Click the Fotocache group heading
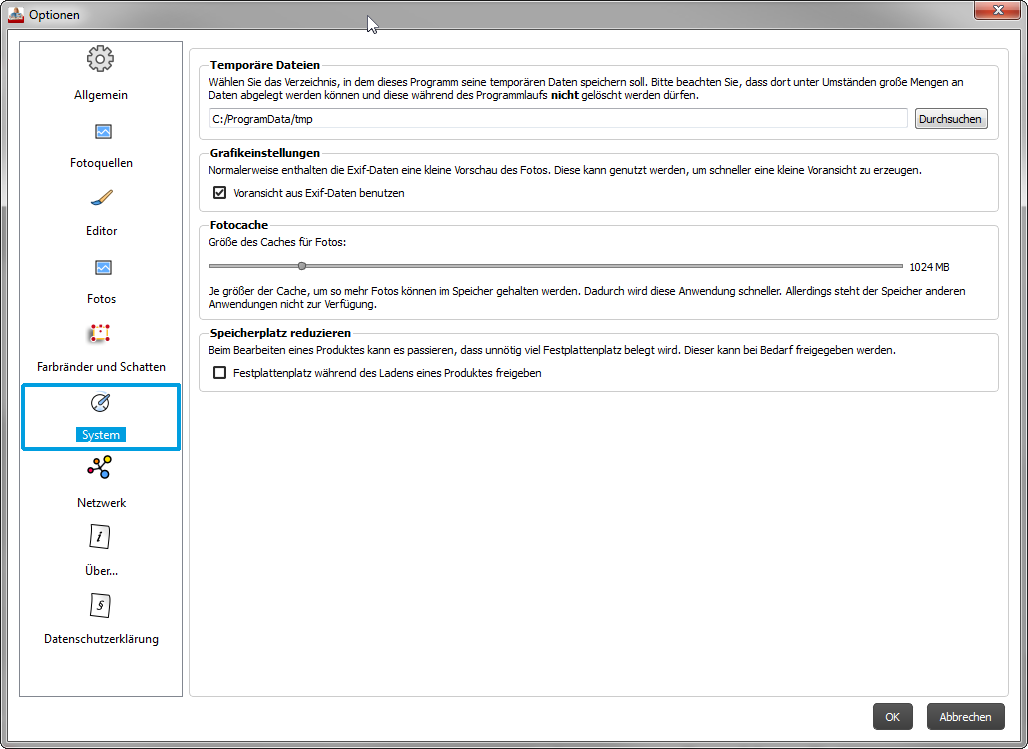 point(239,225)
